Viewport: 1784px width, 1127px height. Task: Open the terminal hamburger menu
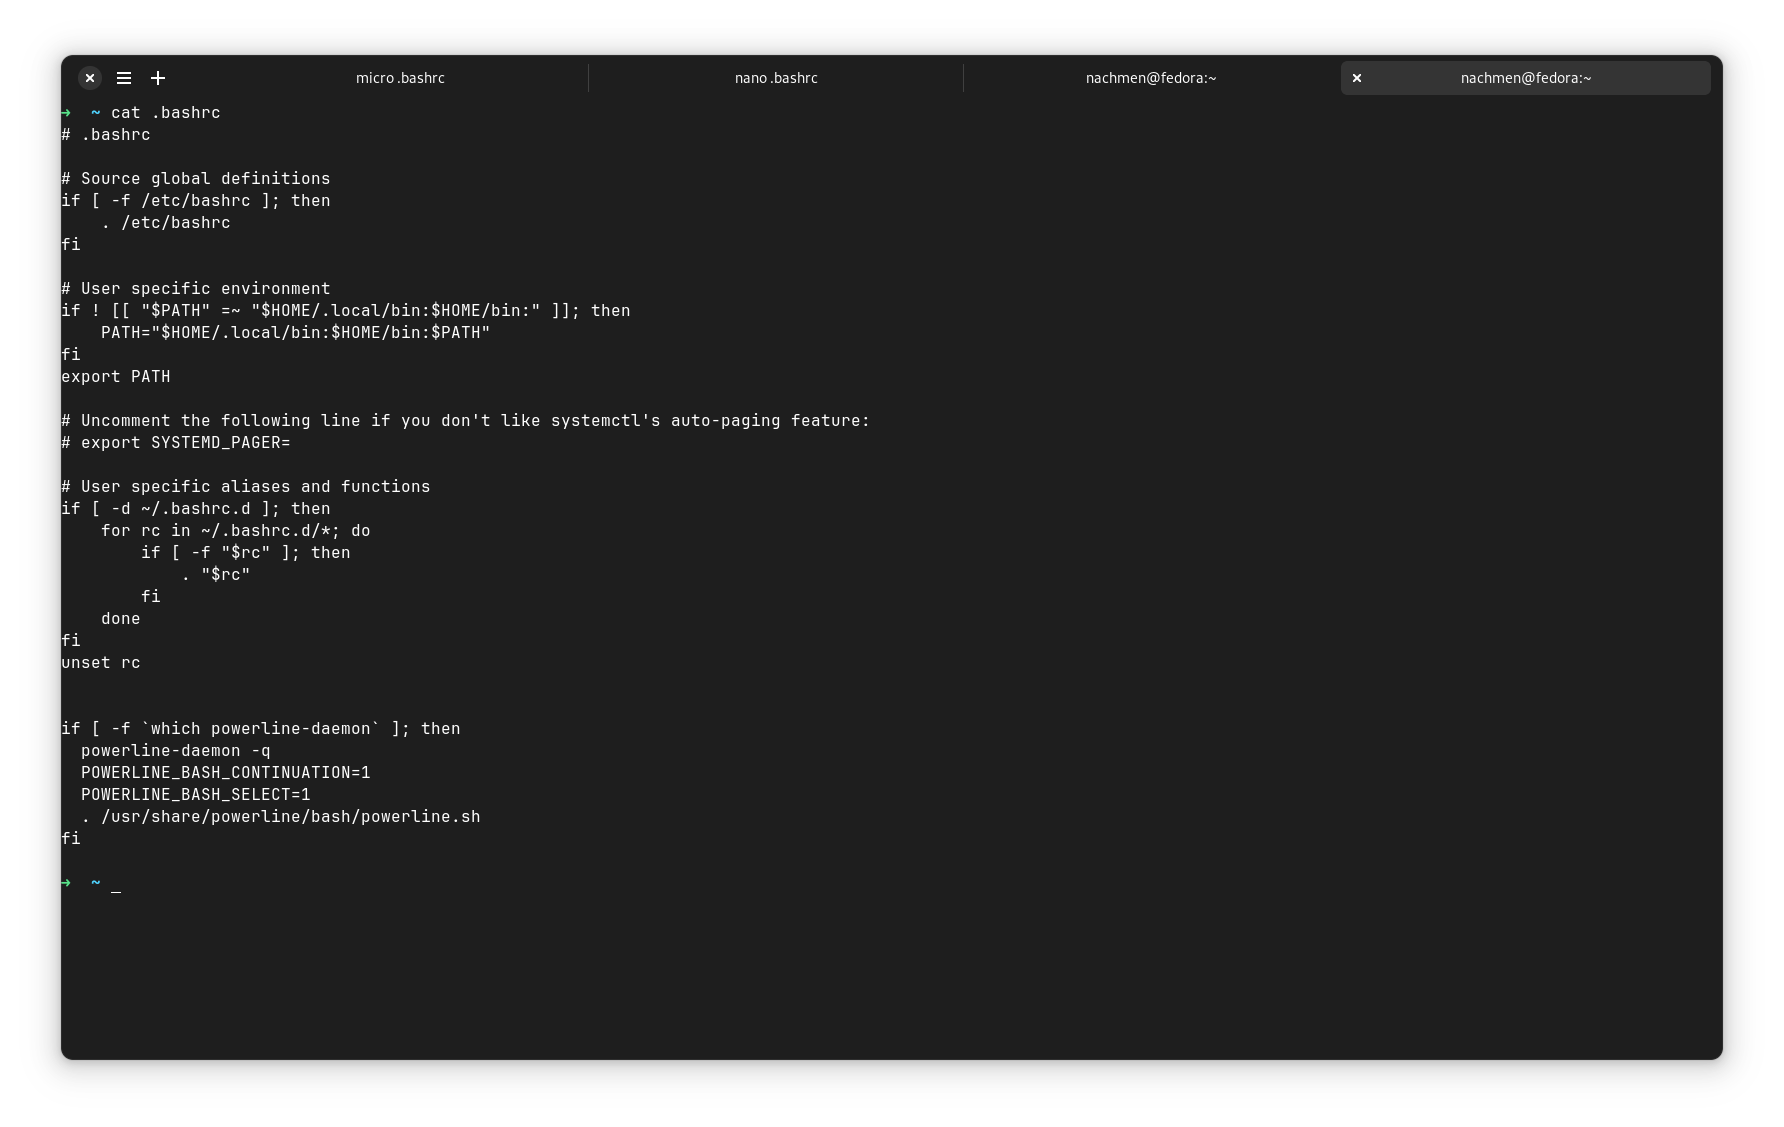[124, 78]
